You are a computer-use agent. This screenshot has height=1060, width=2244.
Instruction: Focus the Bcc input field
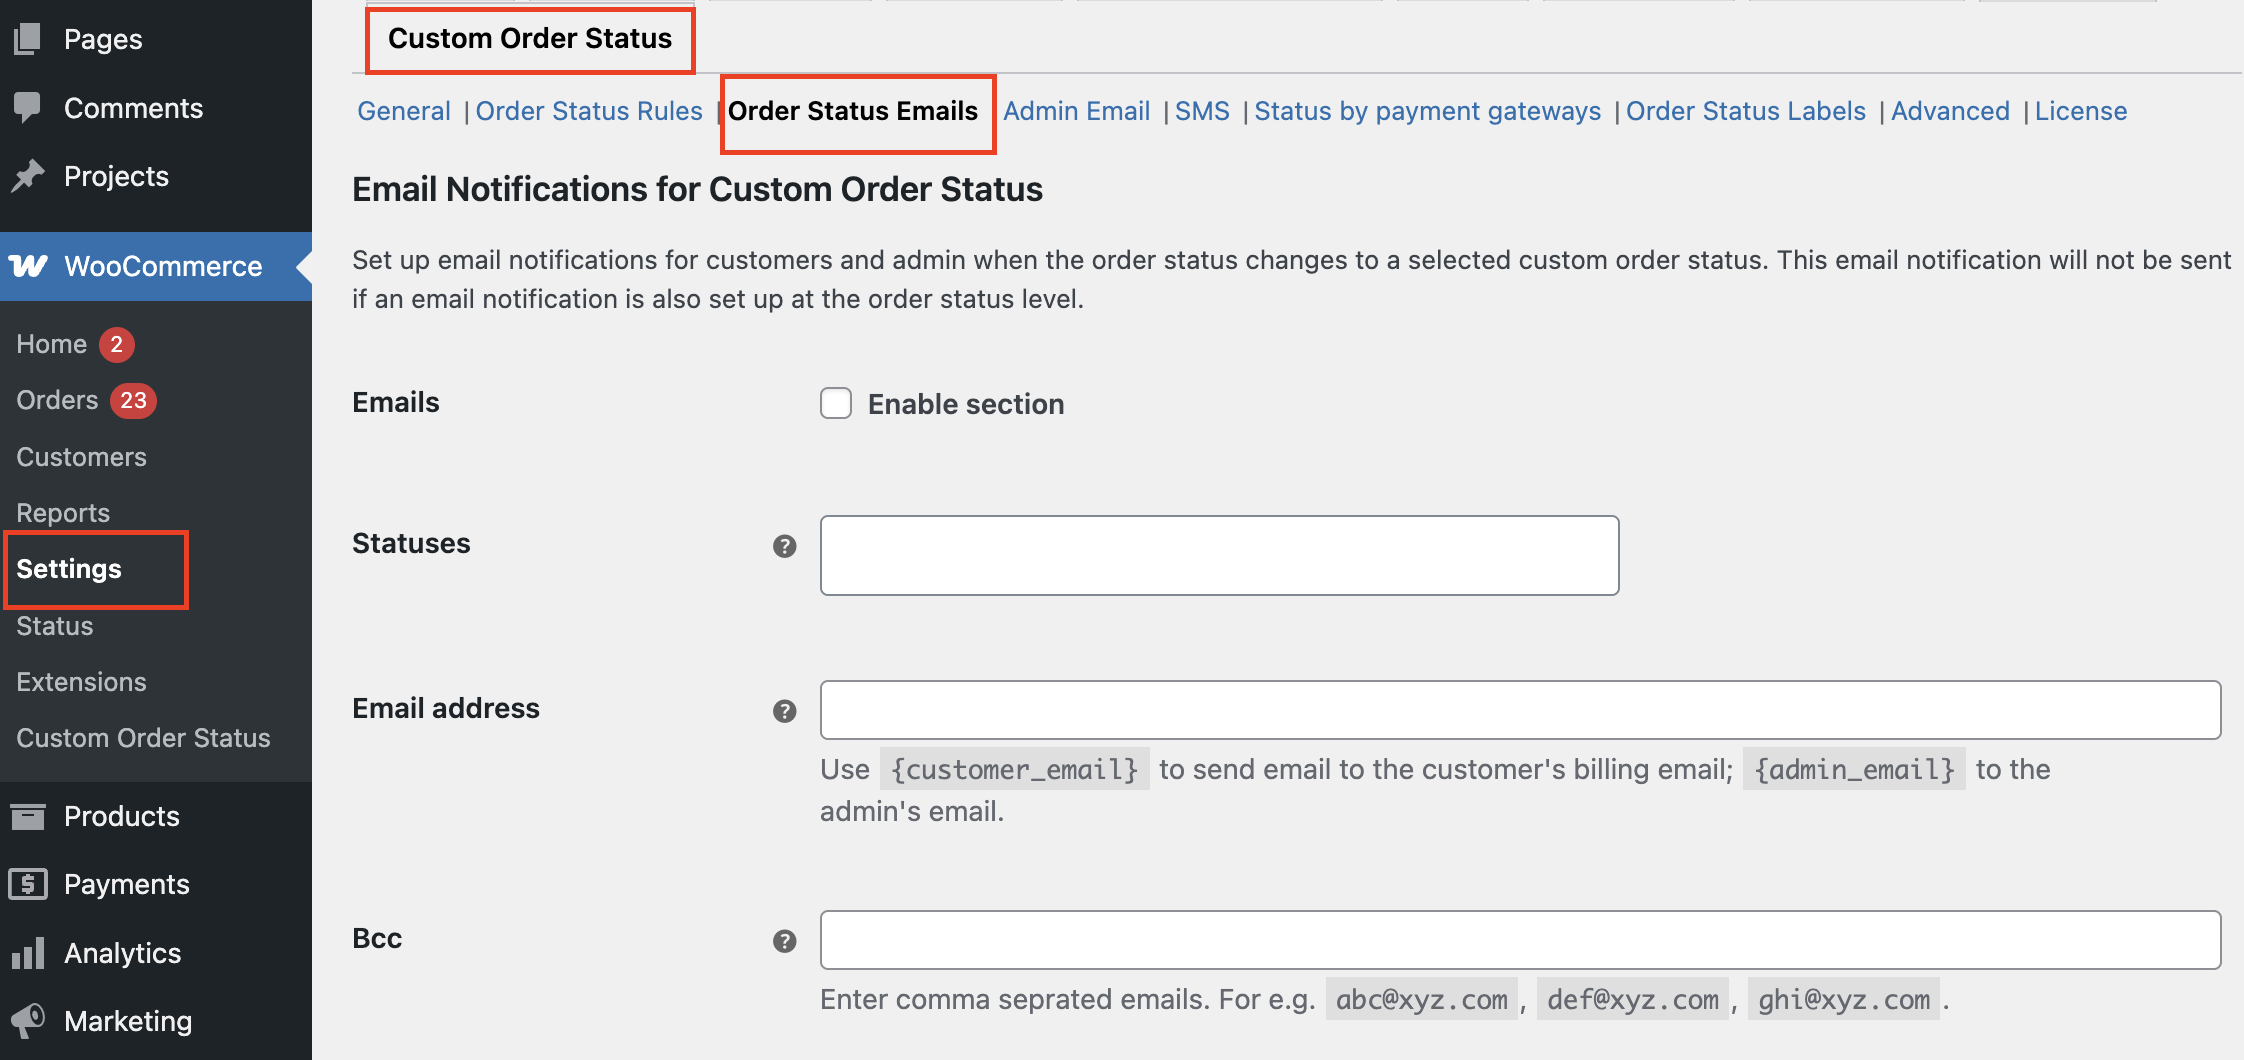1520,940
